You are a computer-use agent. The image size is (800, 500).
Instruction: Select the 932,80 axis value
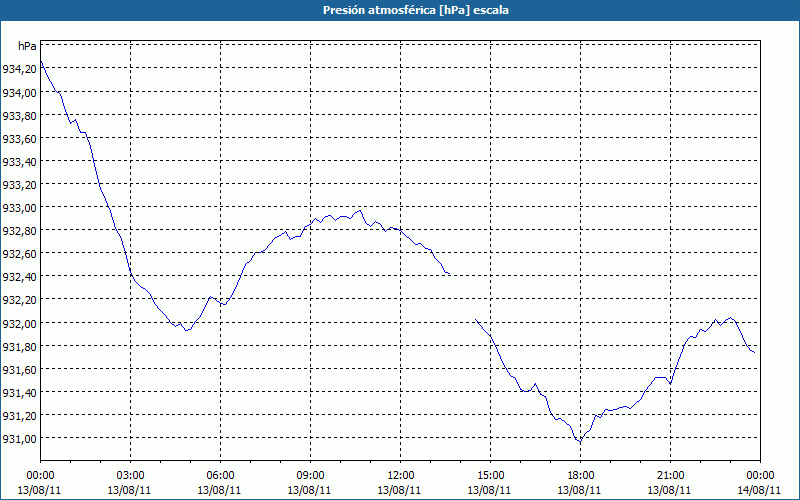20,231
